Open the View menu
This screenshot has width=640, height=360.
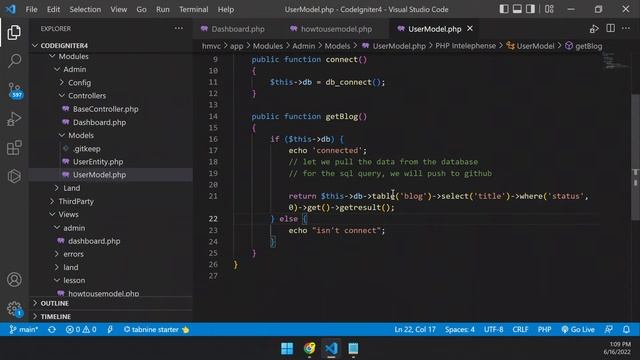coord(118,9)
